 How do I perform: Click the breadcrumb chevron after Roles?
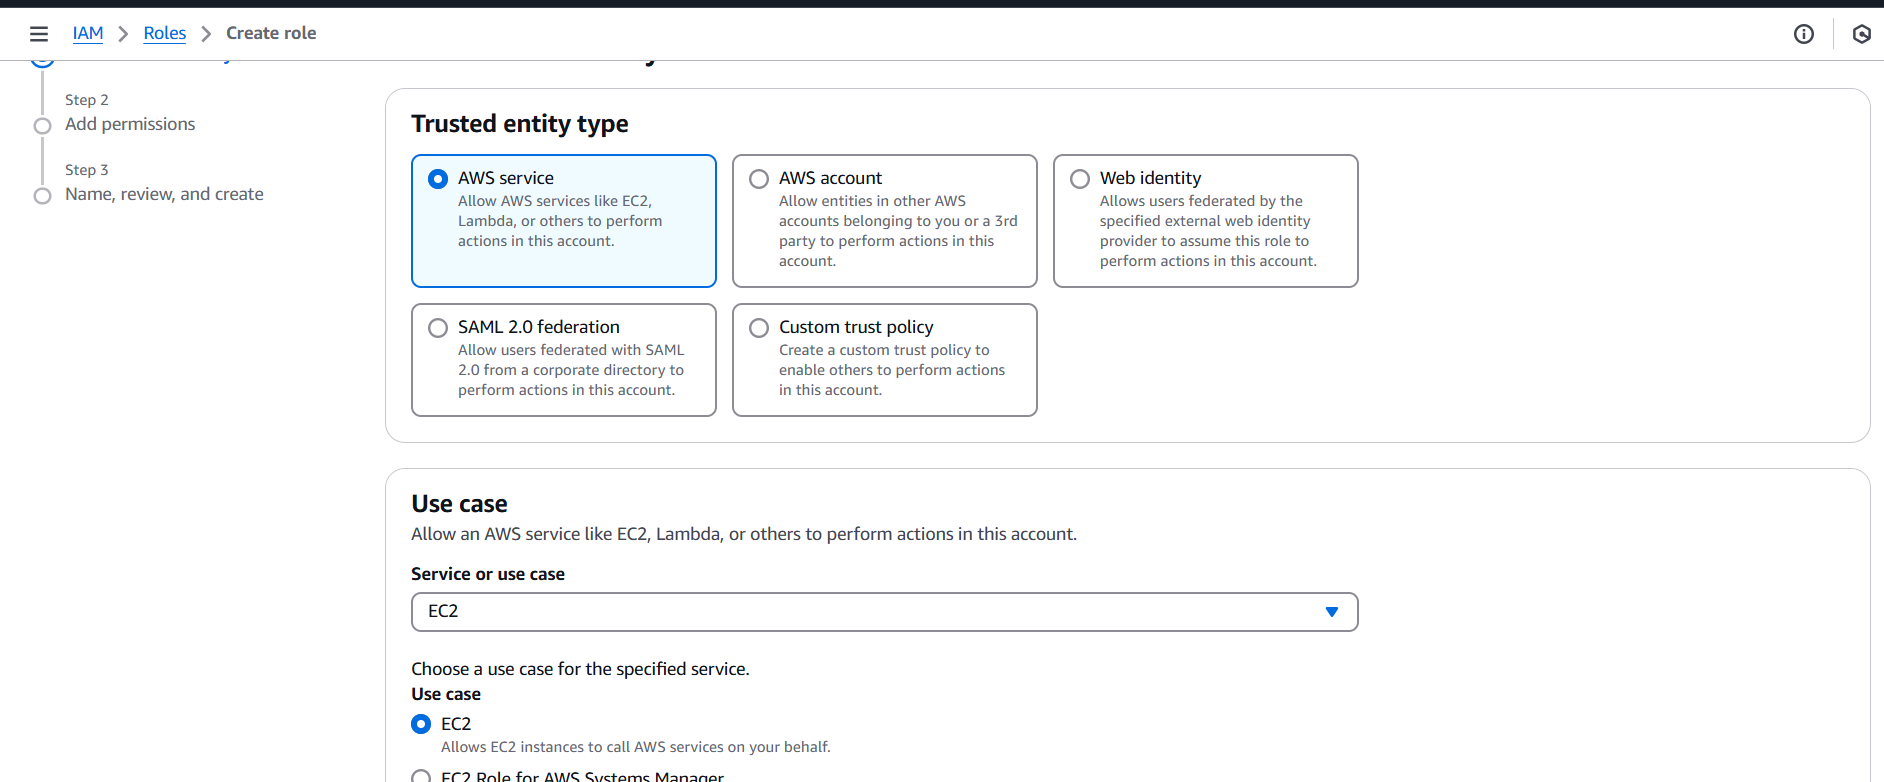point(206,34)
